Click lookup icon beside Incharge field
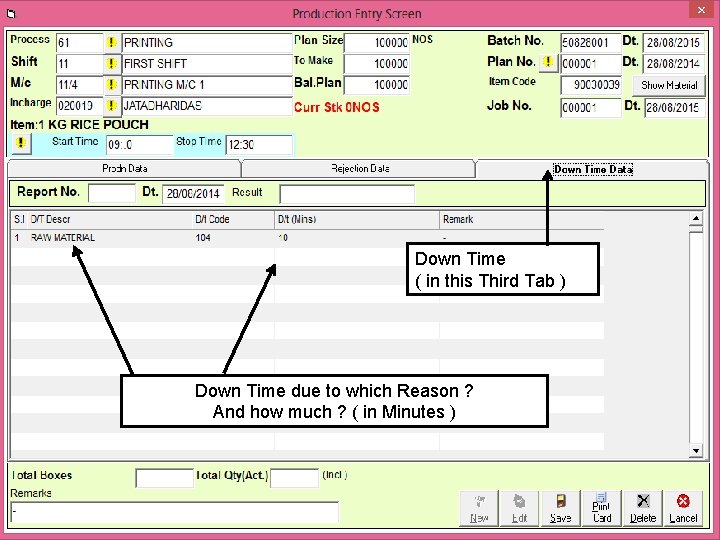 [111, 106]
